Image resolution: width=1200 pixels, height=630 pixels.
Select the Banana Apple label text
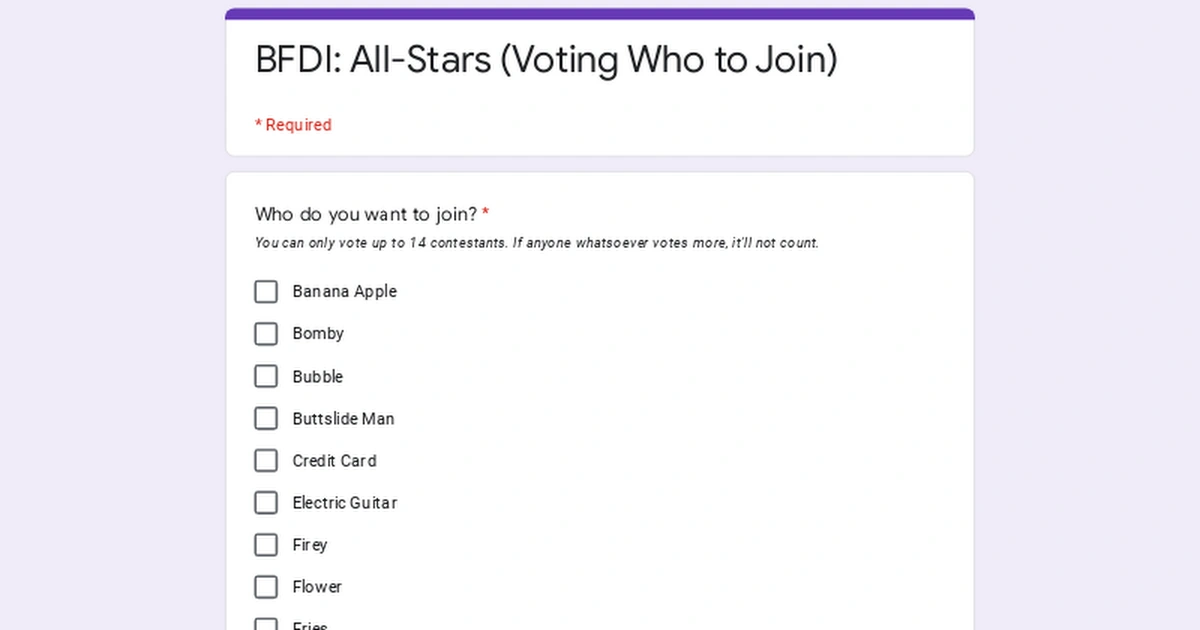pyautogui.click(x=344, y=291)
